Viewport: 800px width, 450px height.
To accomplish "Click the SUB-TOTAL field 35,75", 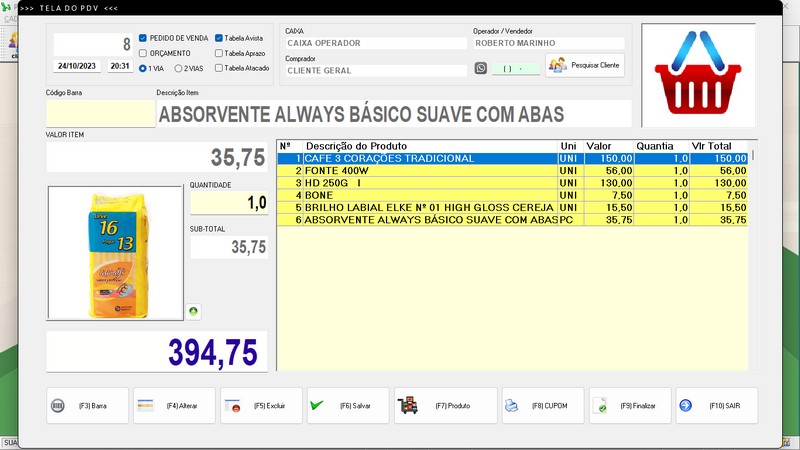I will coord(229,247).
